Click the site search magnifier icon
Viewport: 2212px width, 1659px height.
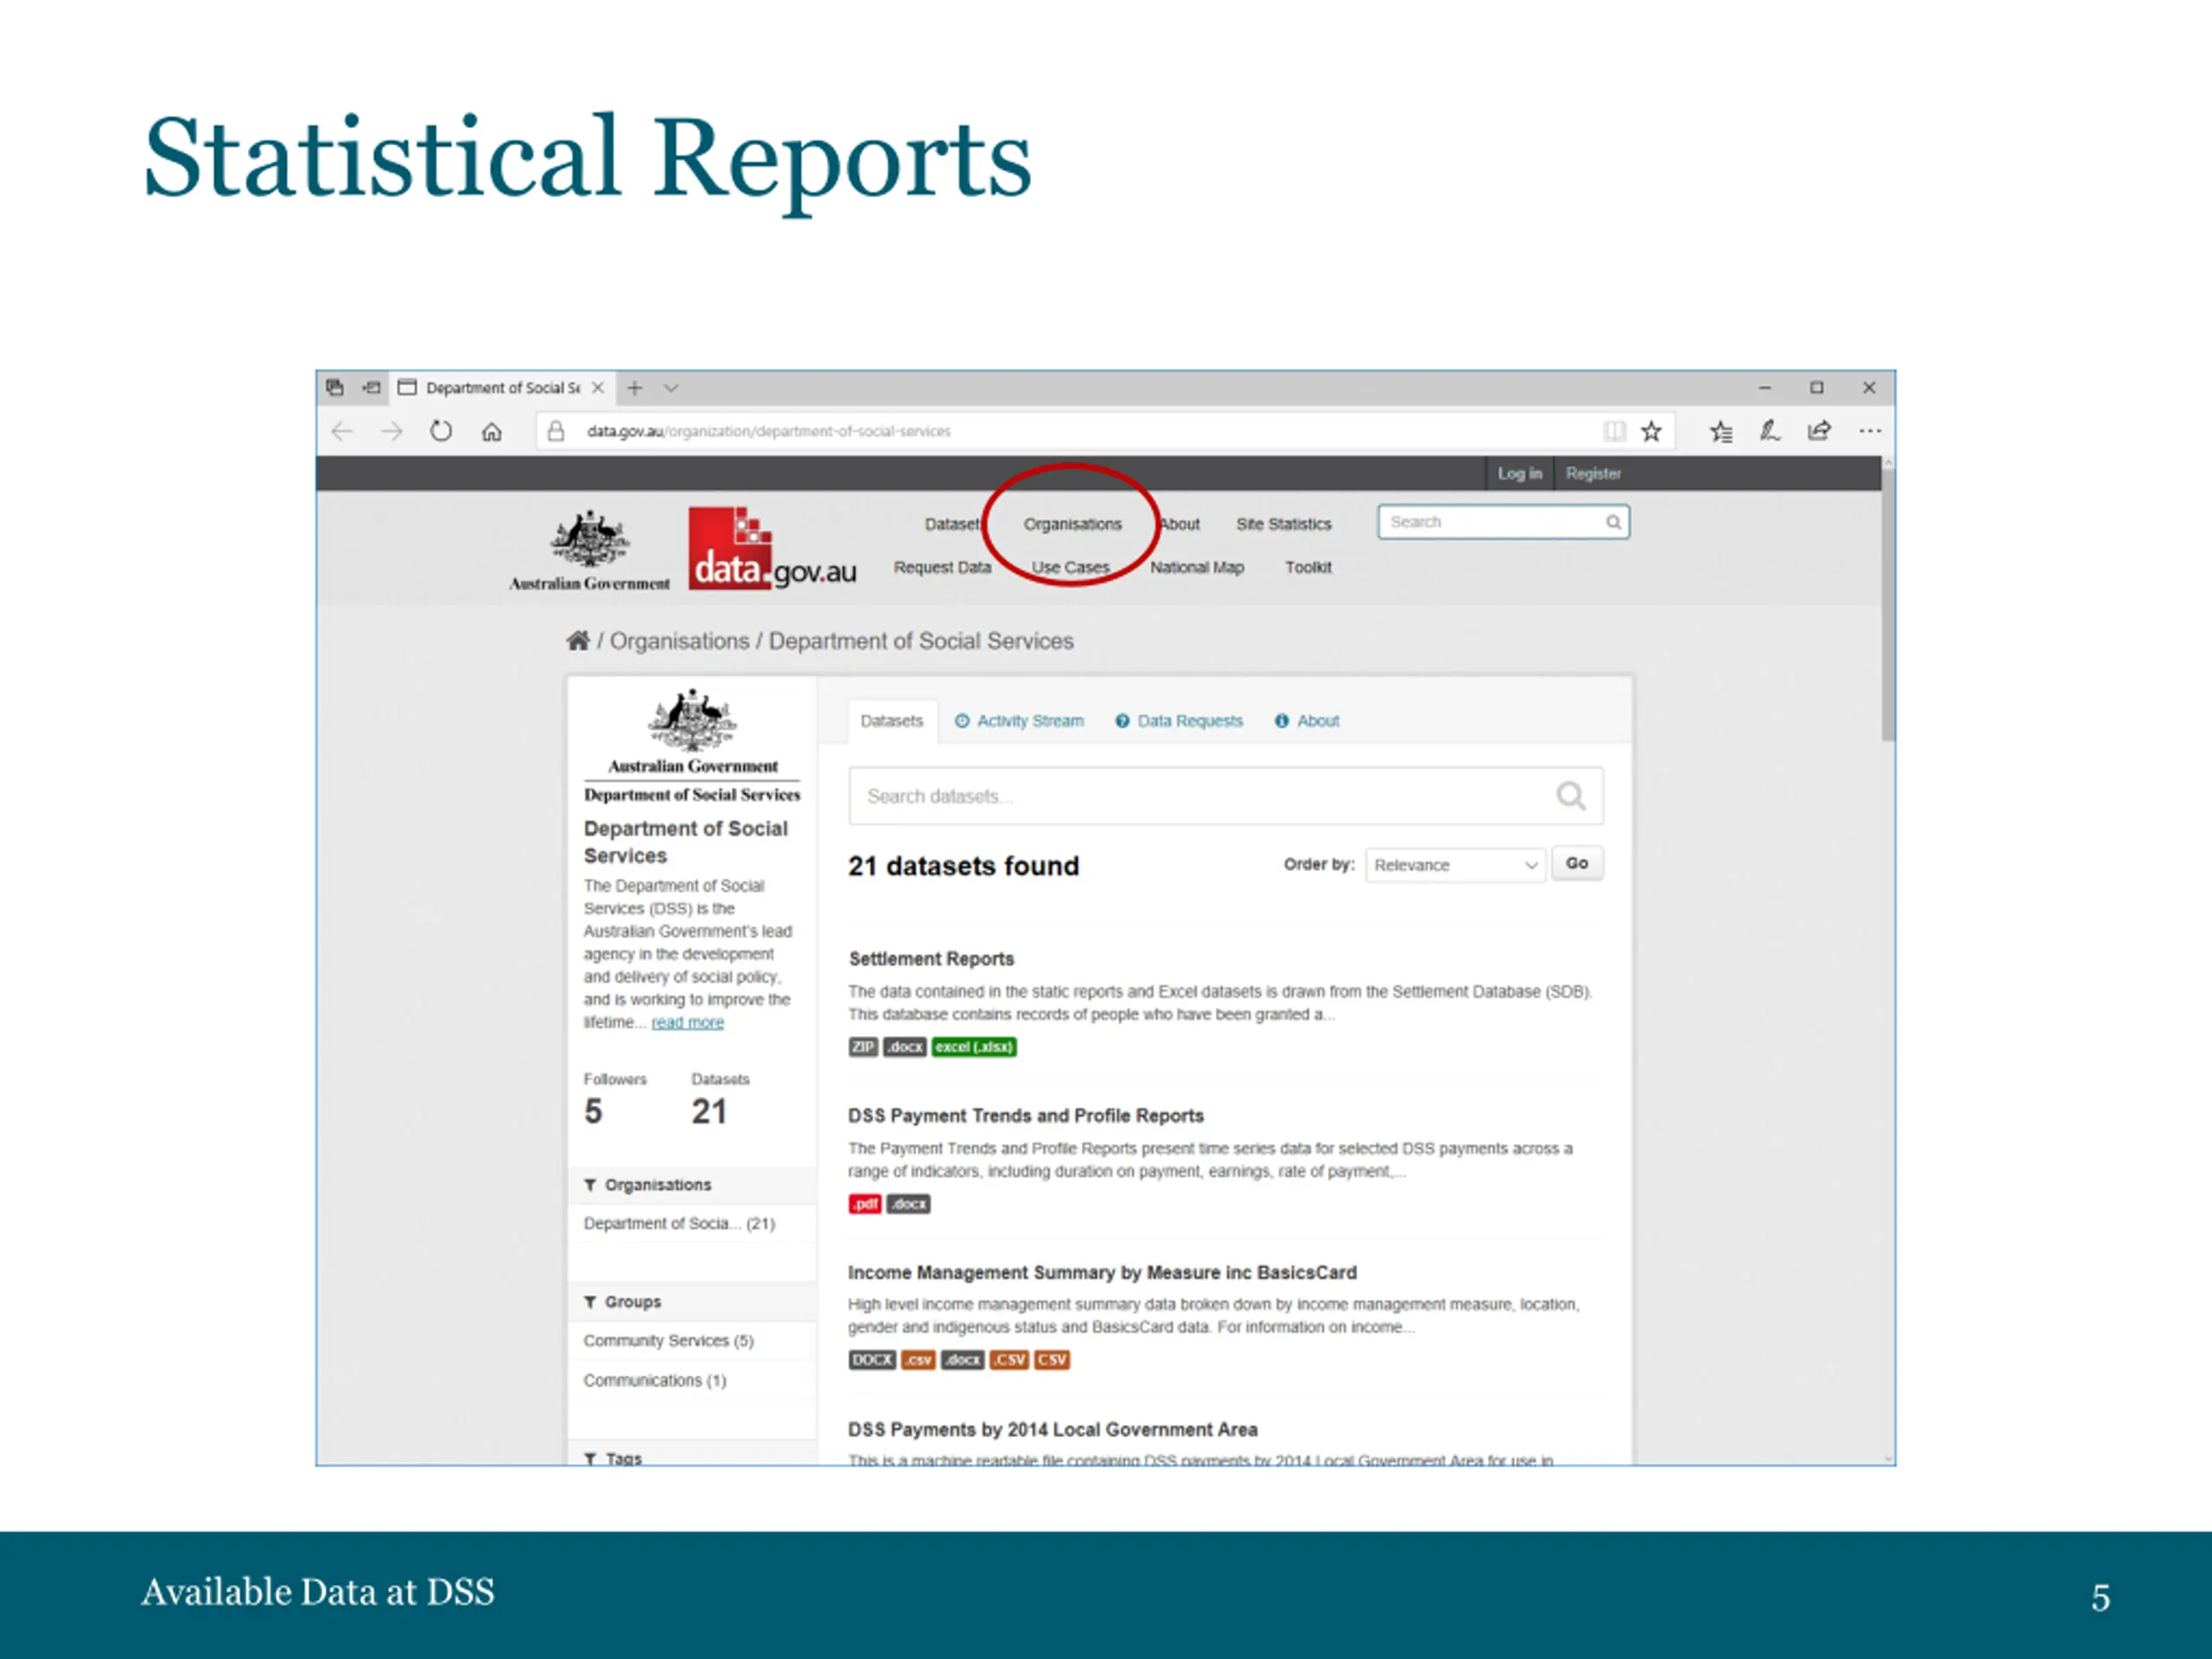coord(1613,522)
